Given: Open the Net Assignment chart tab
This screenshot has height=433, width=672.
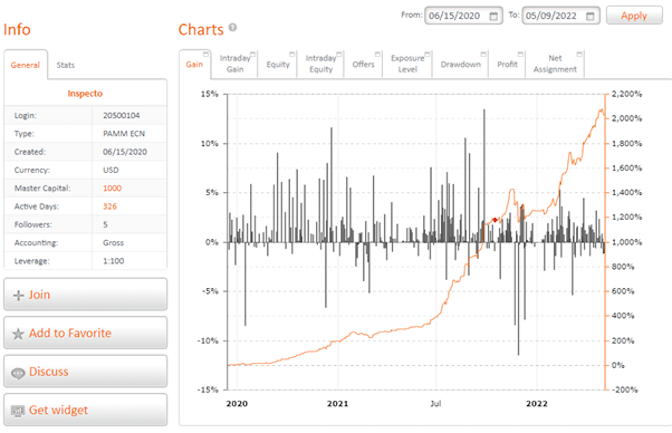Looking at the screenshot, I should click(x=555, y=64).
